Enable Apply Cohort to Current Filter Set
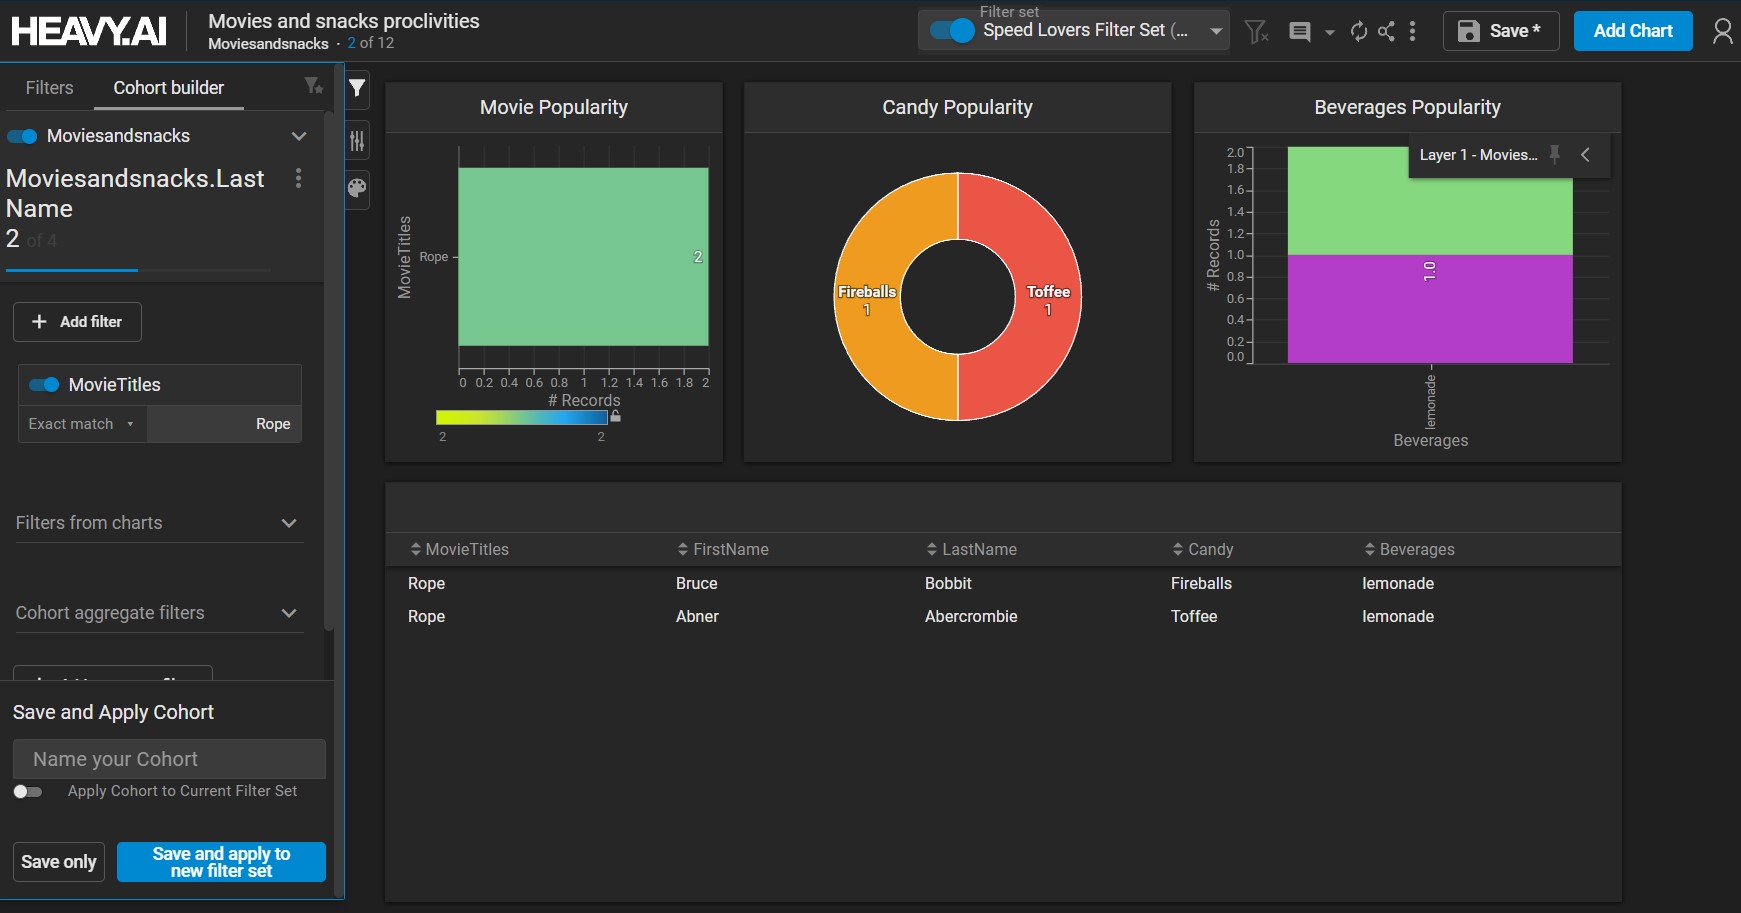The width and height of the screenshot is (1741, 913). [x=28, y=792]
